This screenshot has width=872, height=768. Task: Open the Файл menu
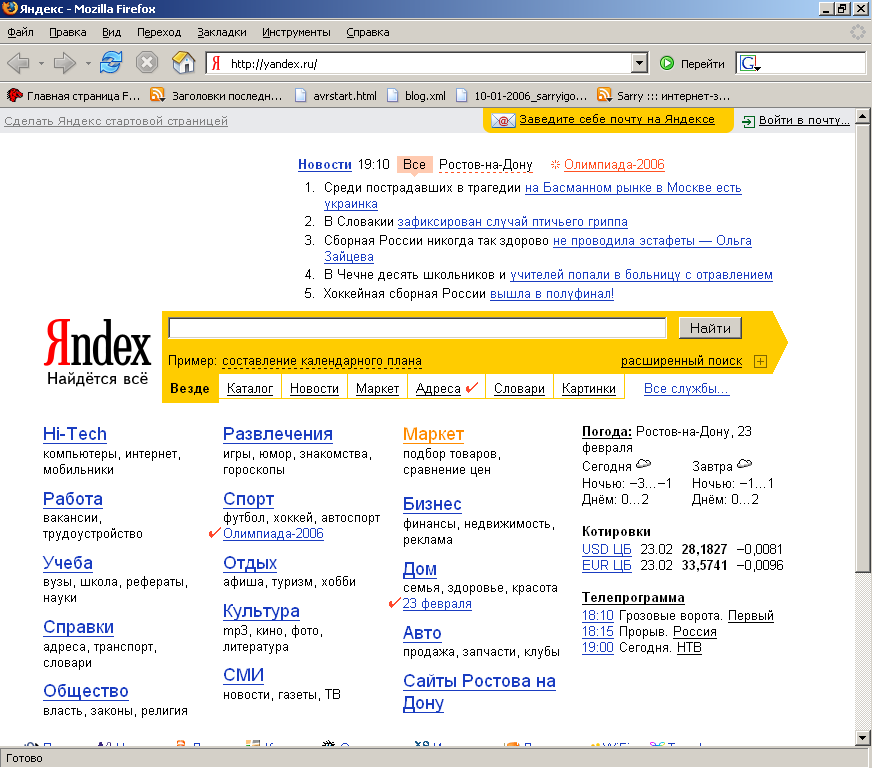point(21,32)
